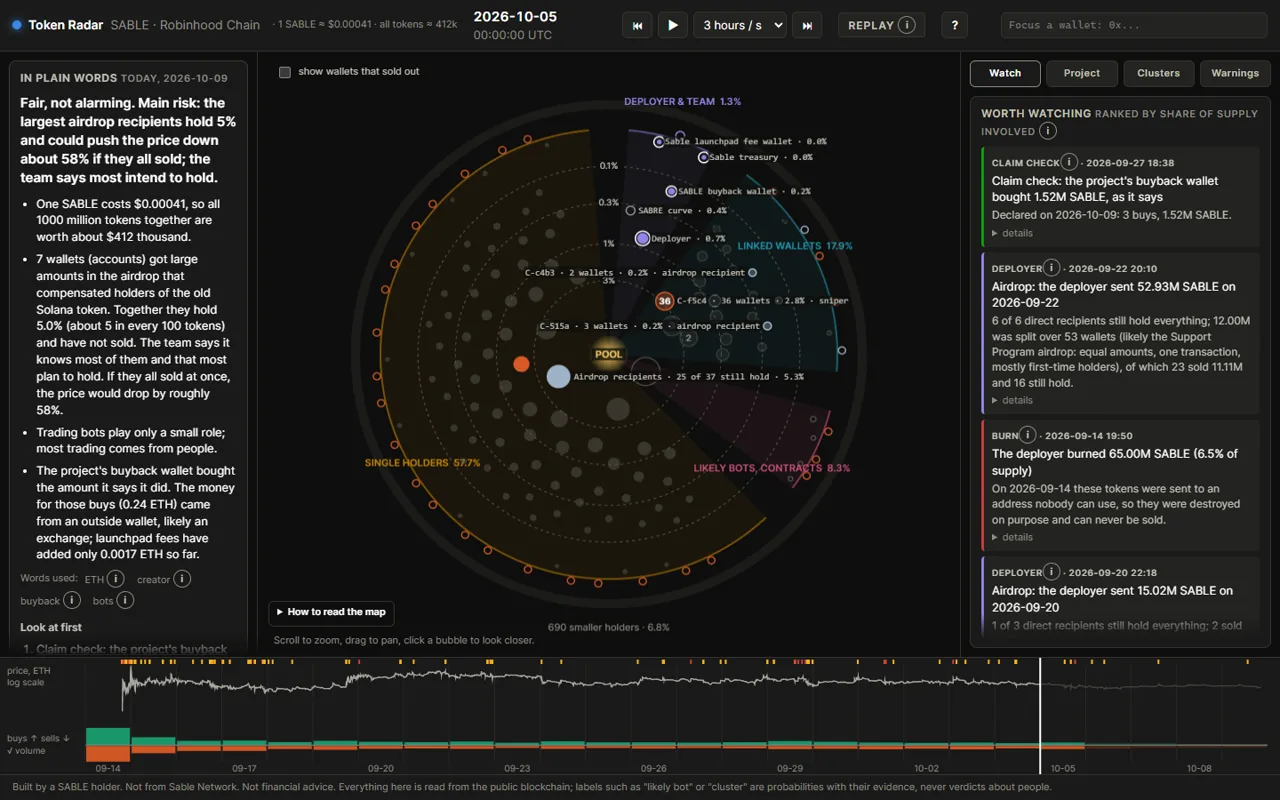Click the 'SABLE · Robinhood Chain' header text
Viewport: 1280px width, 800px height.
[x=185, y=25]
